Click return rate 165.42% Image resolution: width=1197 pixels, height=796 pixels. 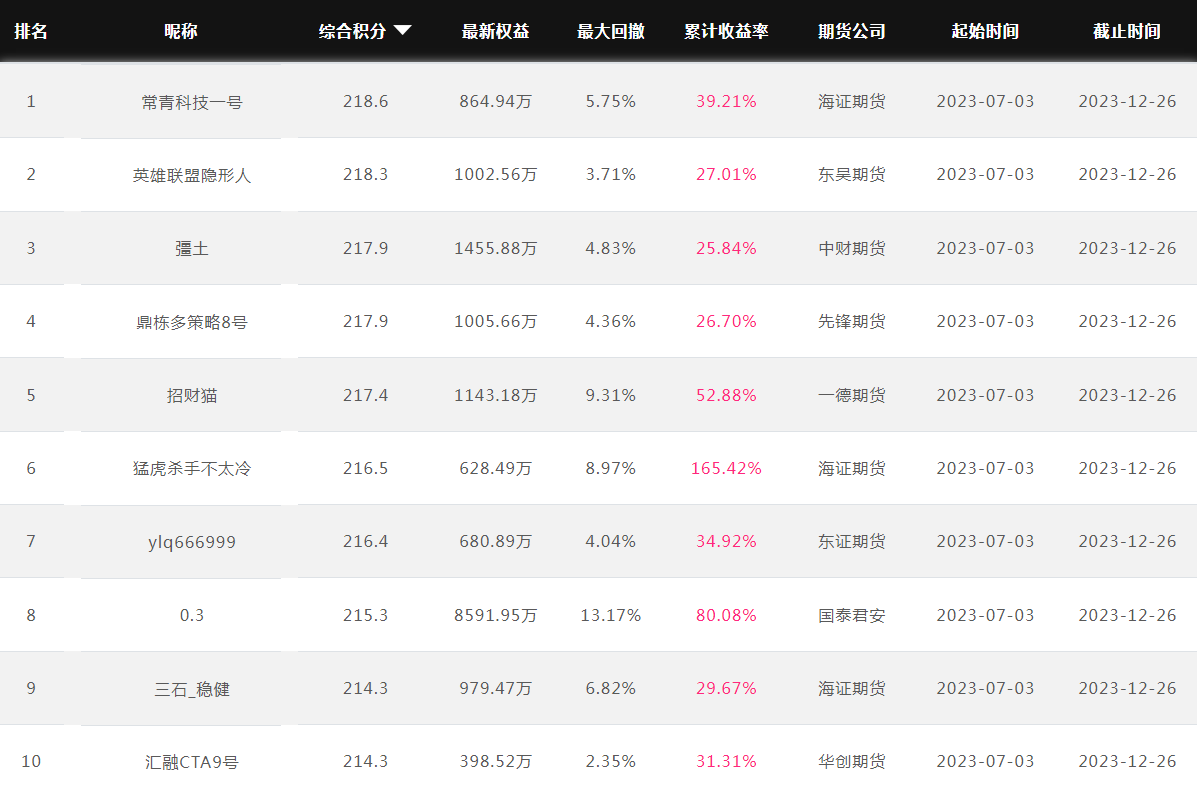726,469
